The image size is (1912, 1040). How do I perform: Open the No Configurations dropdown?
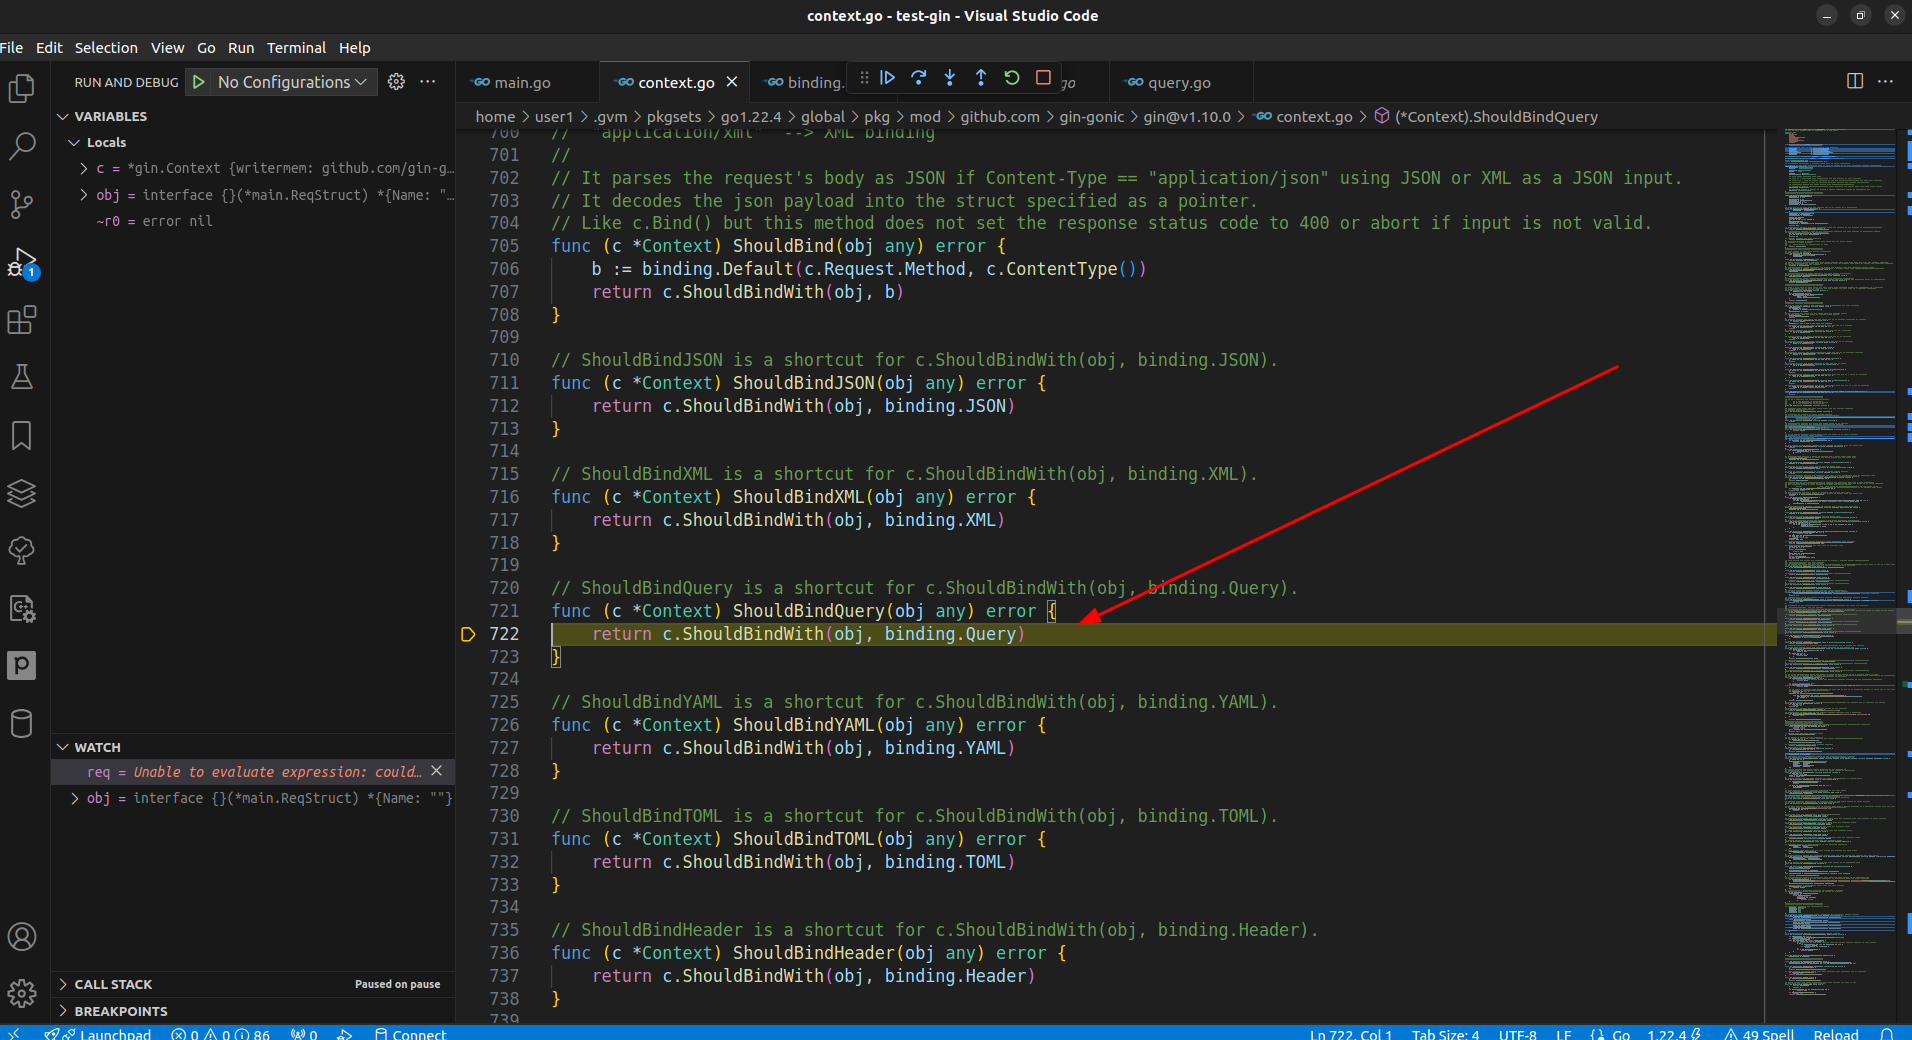[292, 82]
